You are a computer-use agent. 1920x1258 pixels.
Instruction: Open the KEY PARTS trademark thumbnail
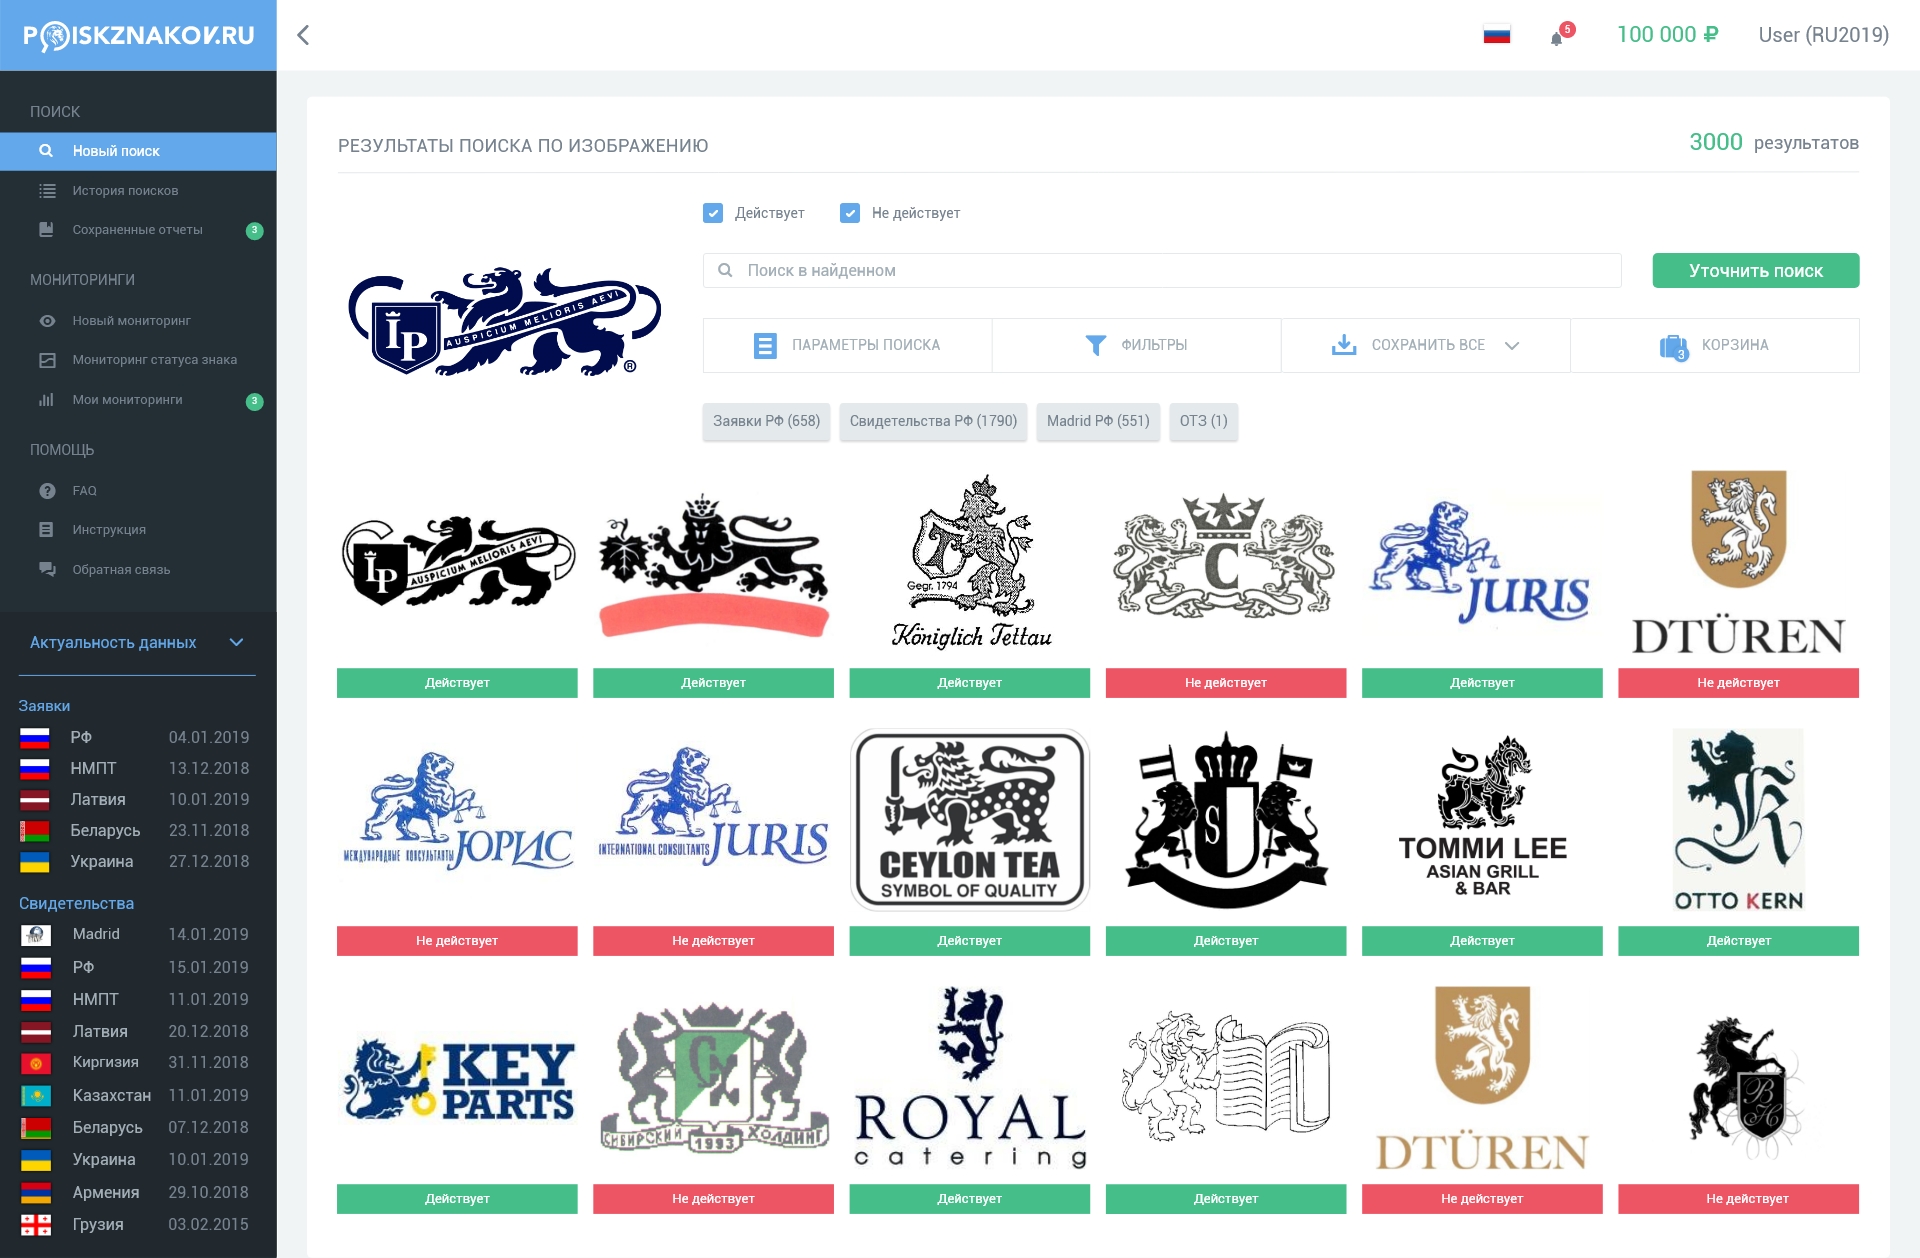click(457, 1080)
